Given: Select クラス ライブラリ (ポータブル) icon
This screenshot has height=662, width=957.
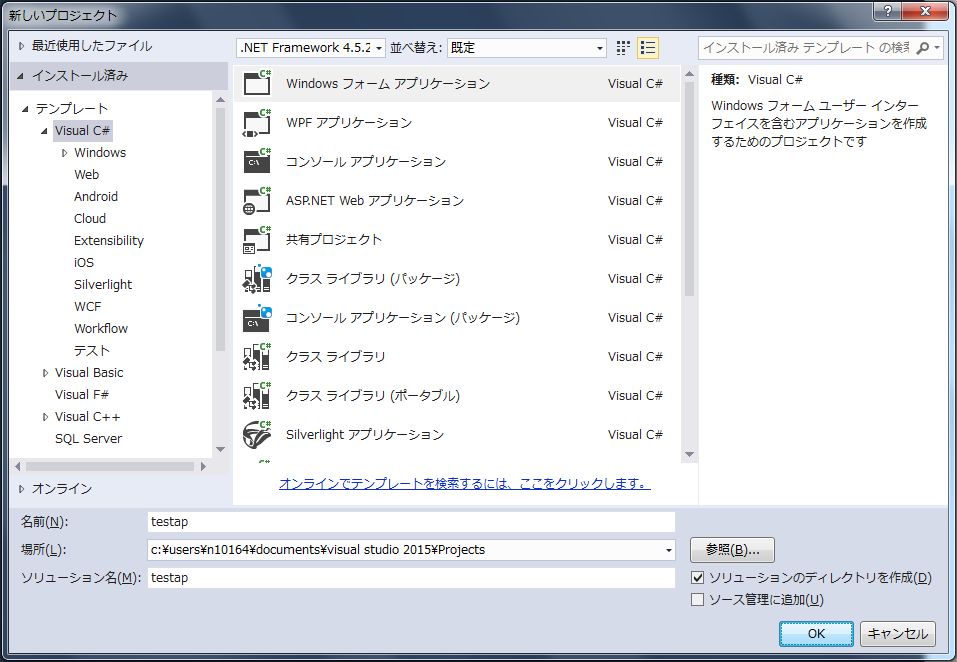Looking at the screenshot, I should [x=257, y=395].
